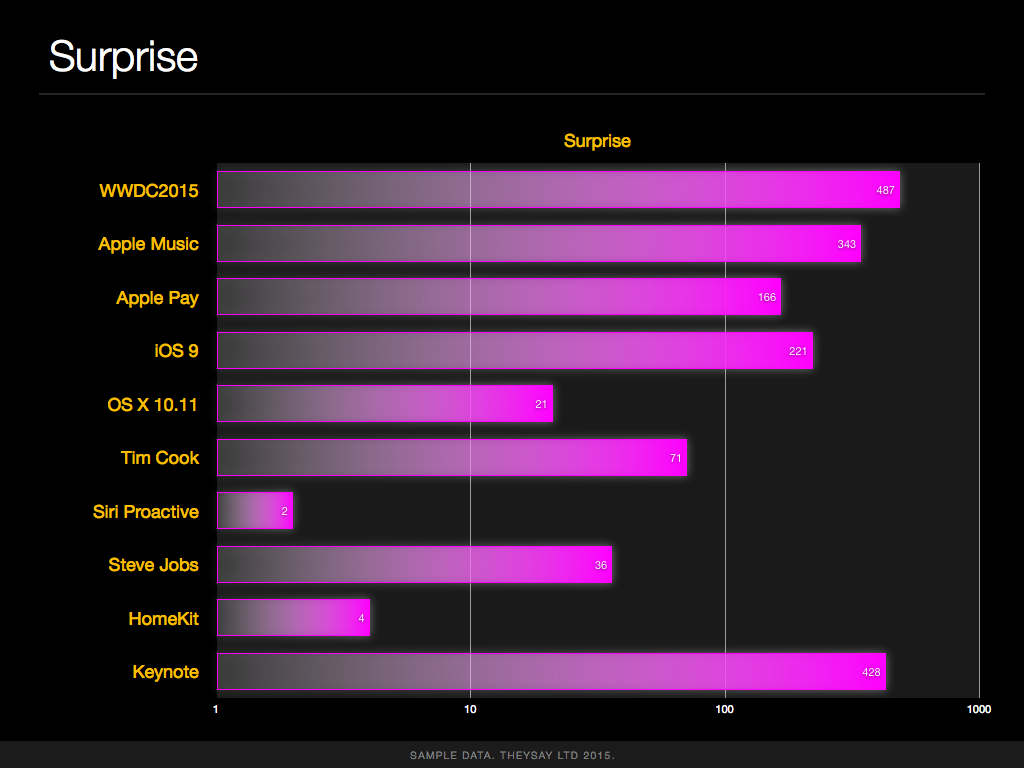Choose the magenta bar for Keynote
Viewport: 1024px width, 768px height.
pos(552,672)
